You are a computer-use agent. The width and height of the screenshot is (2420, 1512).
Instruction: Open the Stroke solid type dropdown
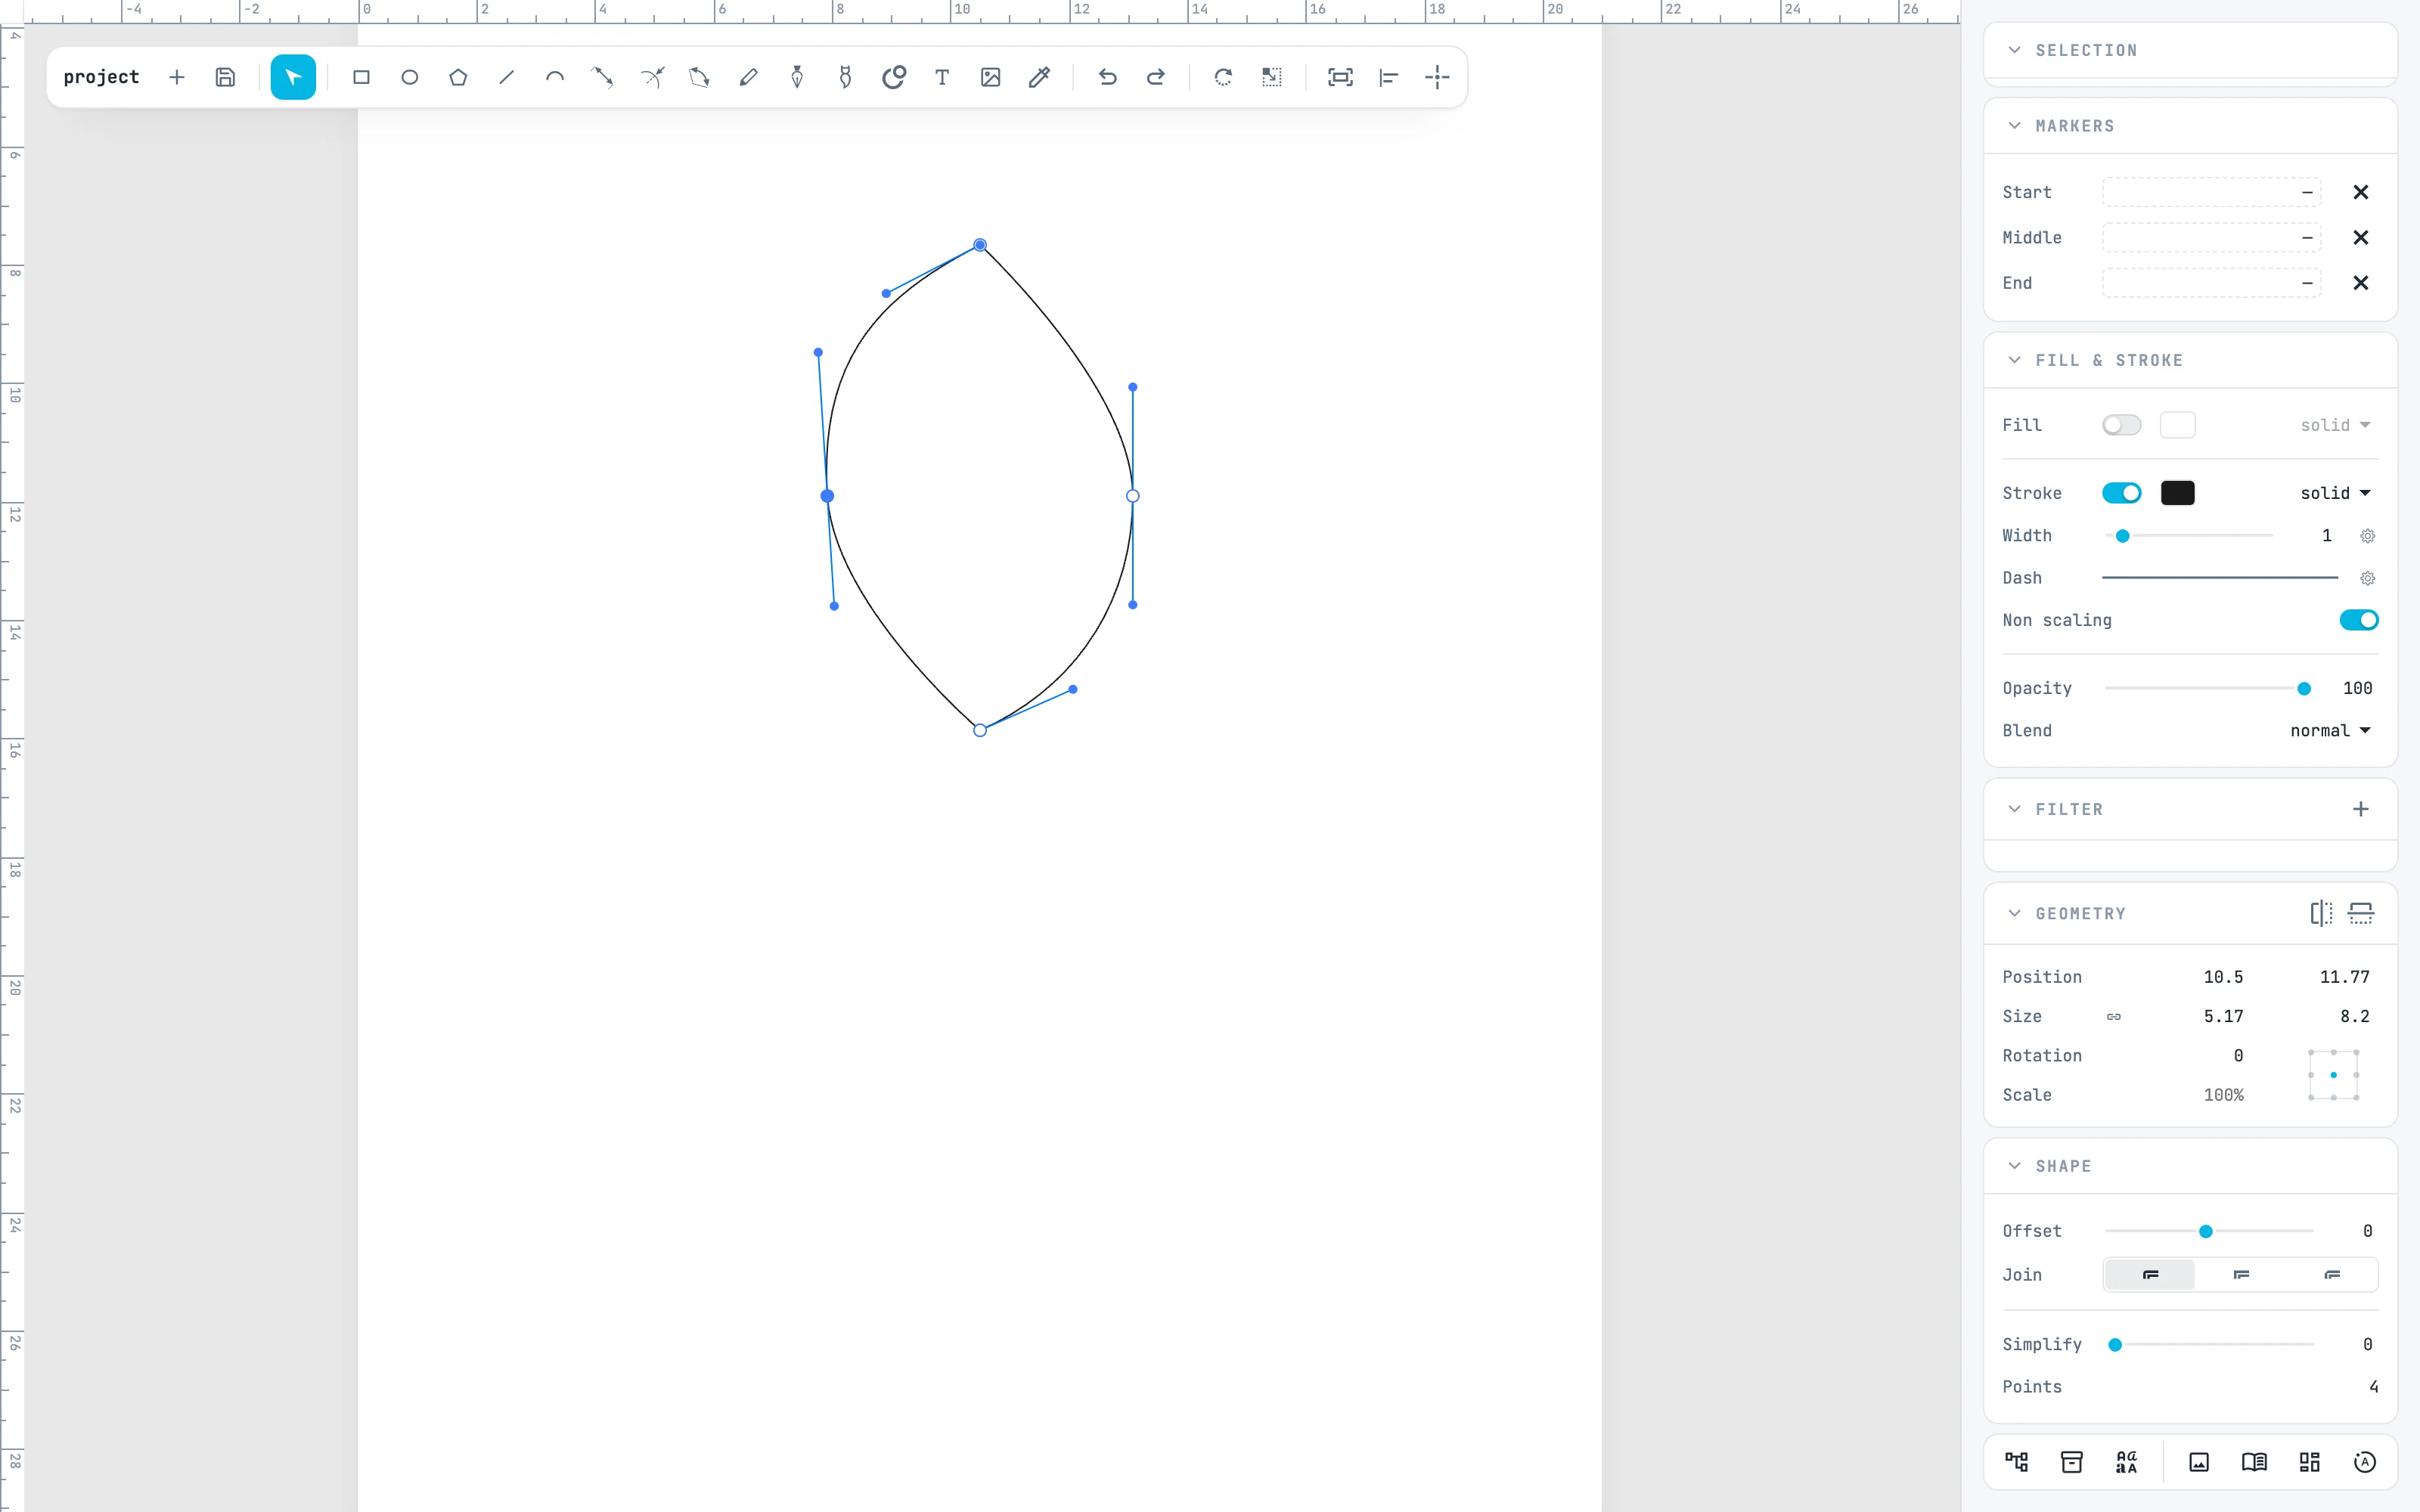(x=2335, y=493)
